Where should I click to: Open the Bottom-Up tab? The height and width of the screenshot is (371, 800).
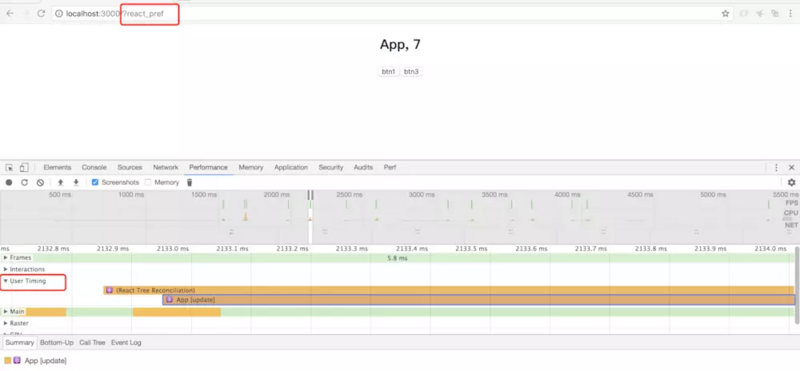57,342
